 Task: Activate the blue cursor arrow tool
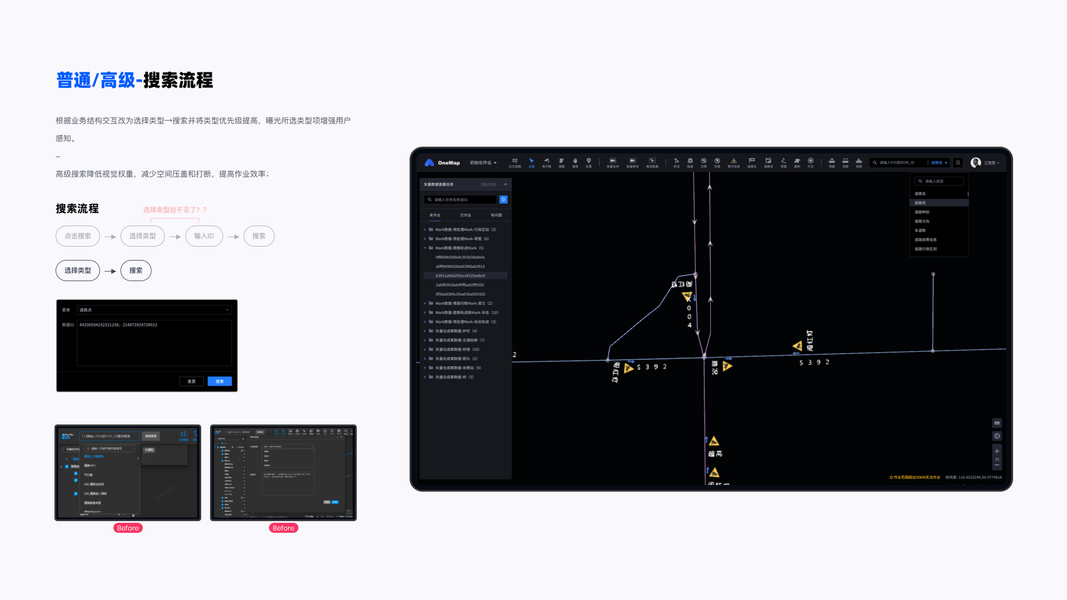[x=531, y=161]
